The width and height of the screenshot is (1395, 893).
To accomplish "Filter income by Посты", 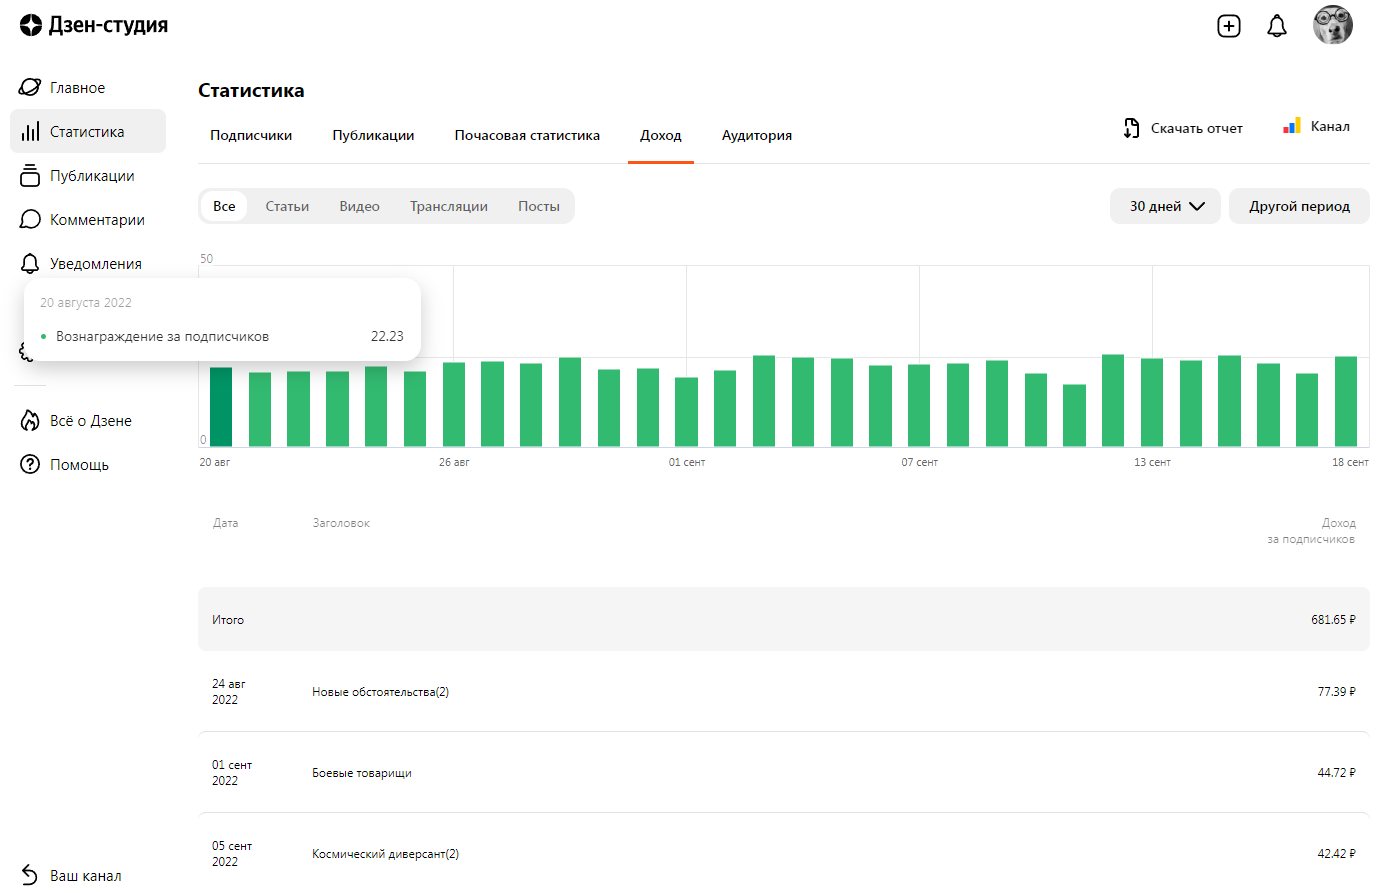I will pos(538,206).
